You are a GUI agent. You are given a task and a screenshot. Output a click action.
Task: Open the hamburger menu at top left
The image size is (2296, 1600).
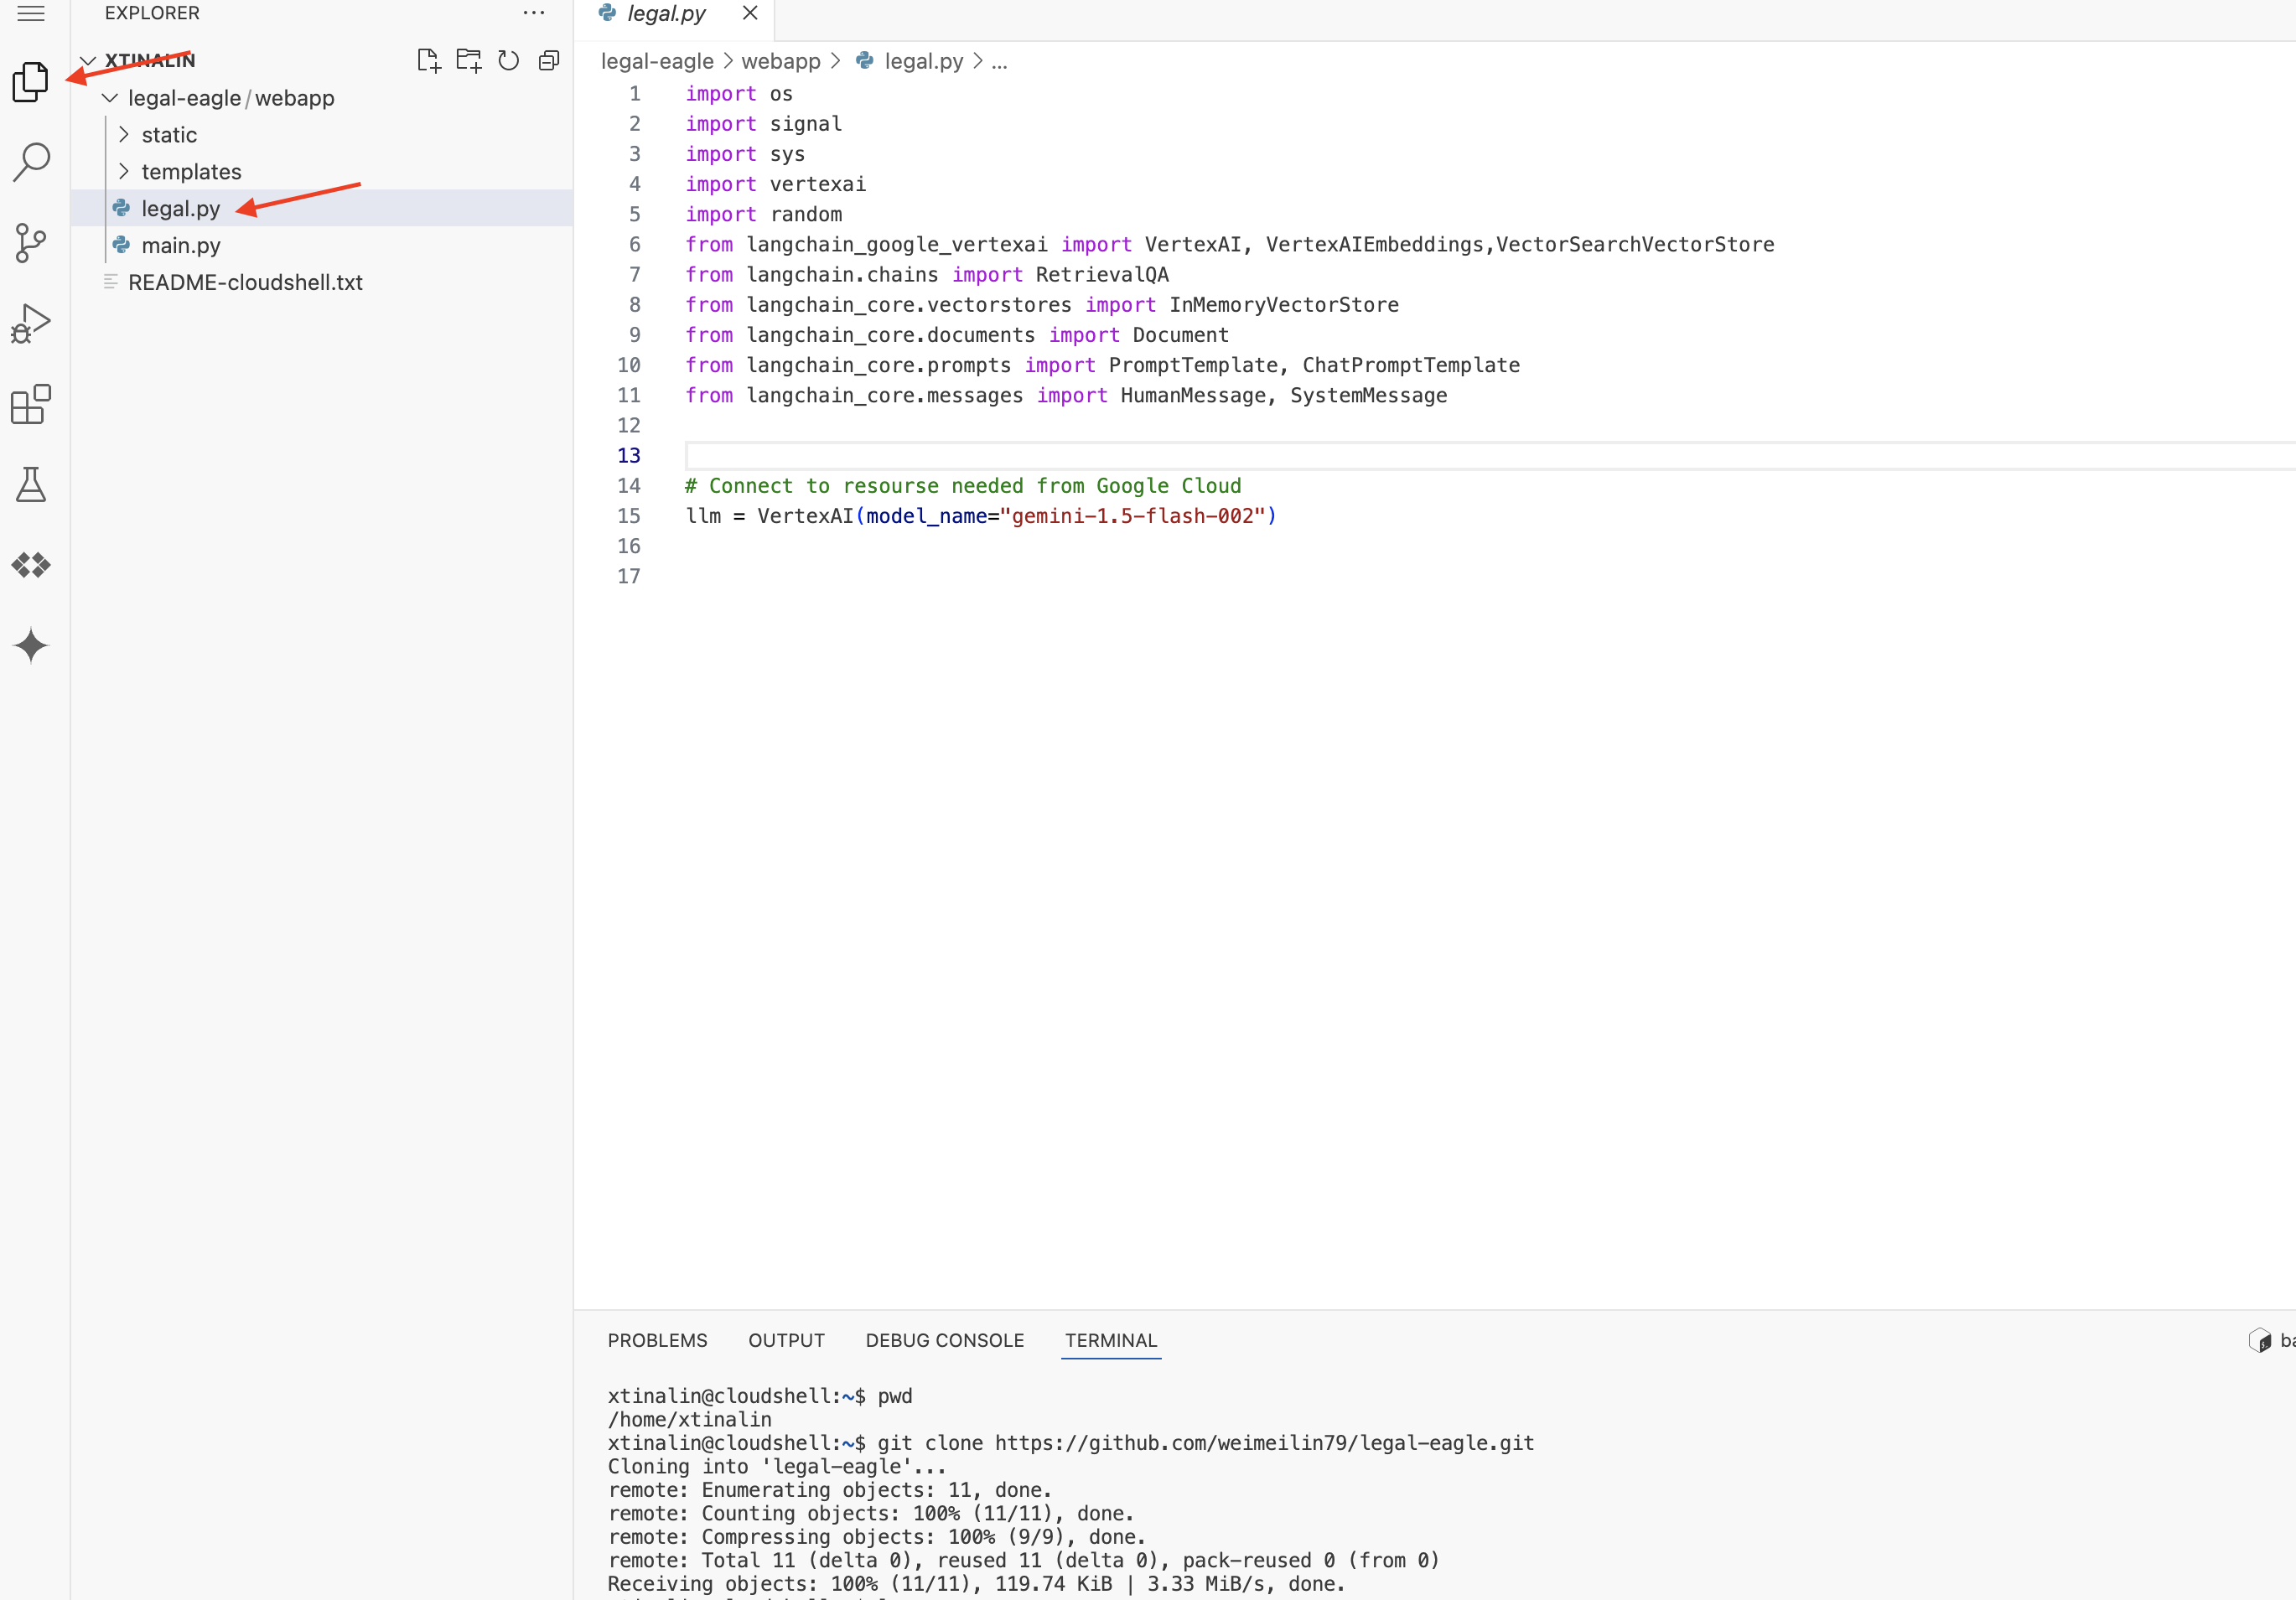click(31, 13)
